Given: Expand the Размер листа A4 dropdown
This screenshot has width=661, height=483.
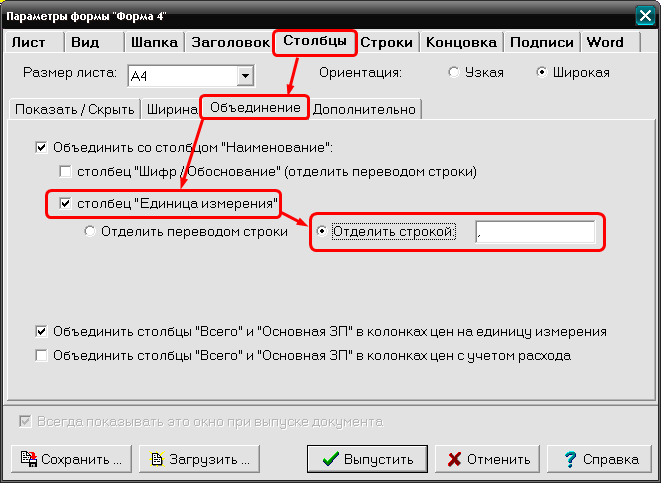Looking at the screenshot, I should [x=245, y=76].
